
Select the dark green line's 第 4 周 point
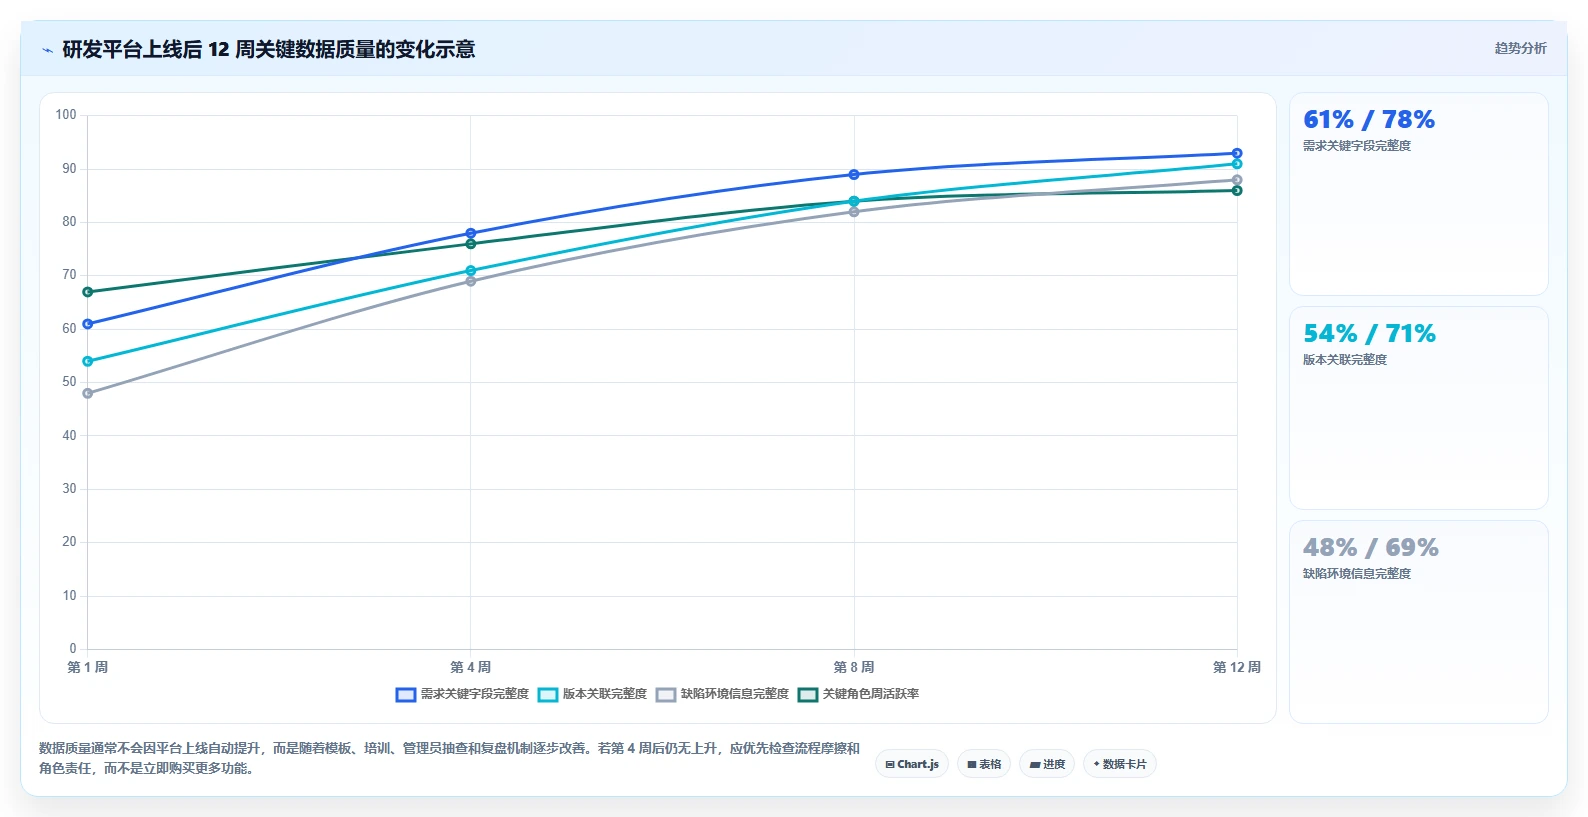(471, 244)
